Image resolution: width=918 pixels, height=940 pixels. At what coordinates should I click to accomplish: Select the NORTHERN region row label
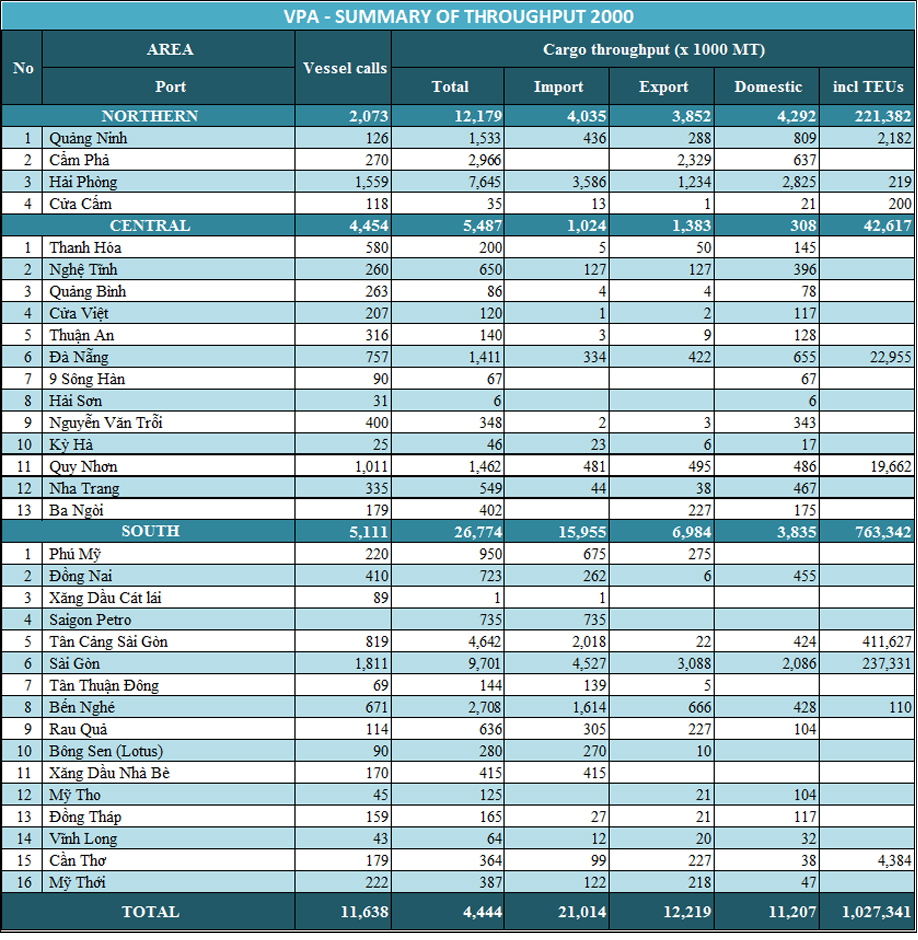pyautogui.click(x=150, y=116)
